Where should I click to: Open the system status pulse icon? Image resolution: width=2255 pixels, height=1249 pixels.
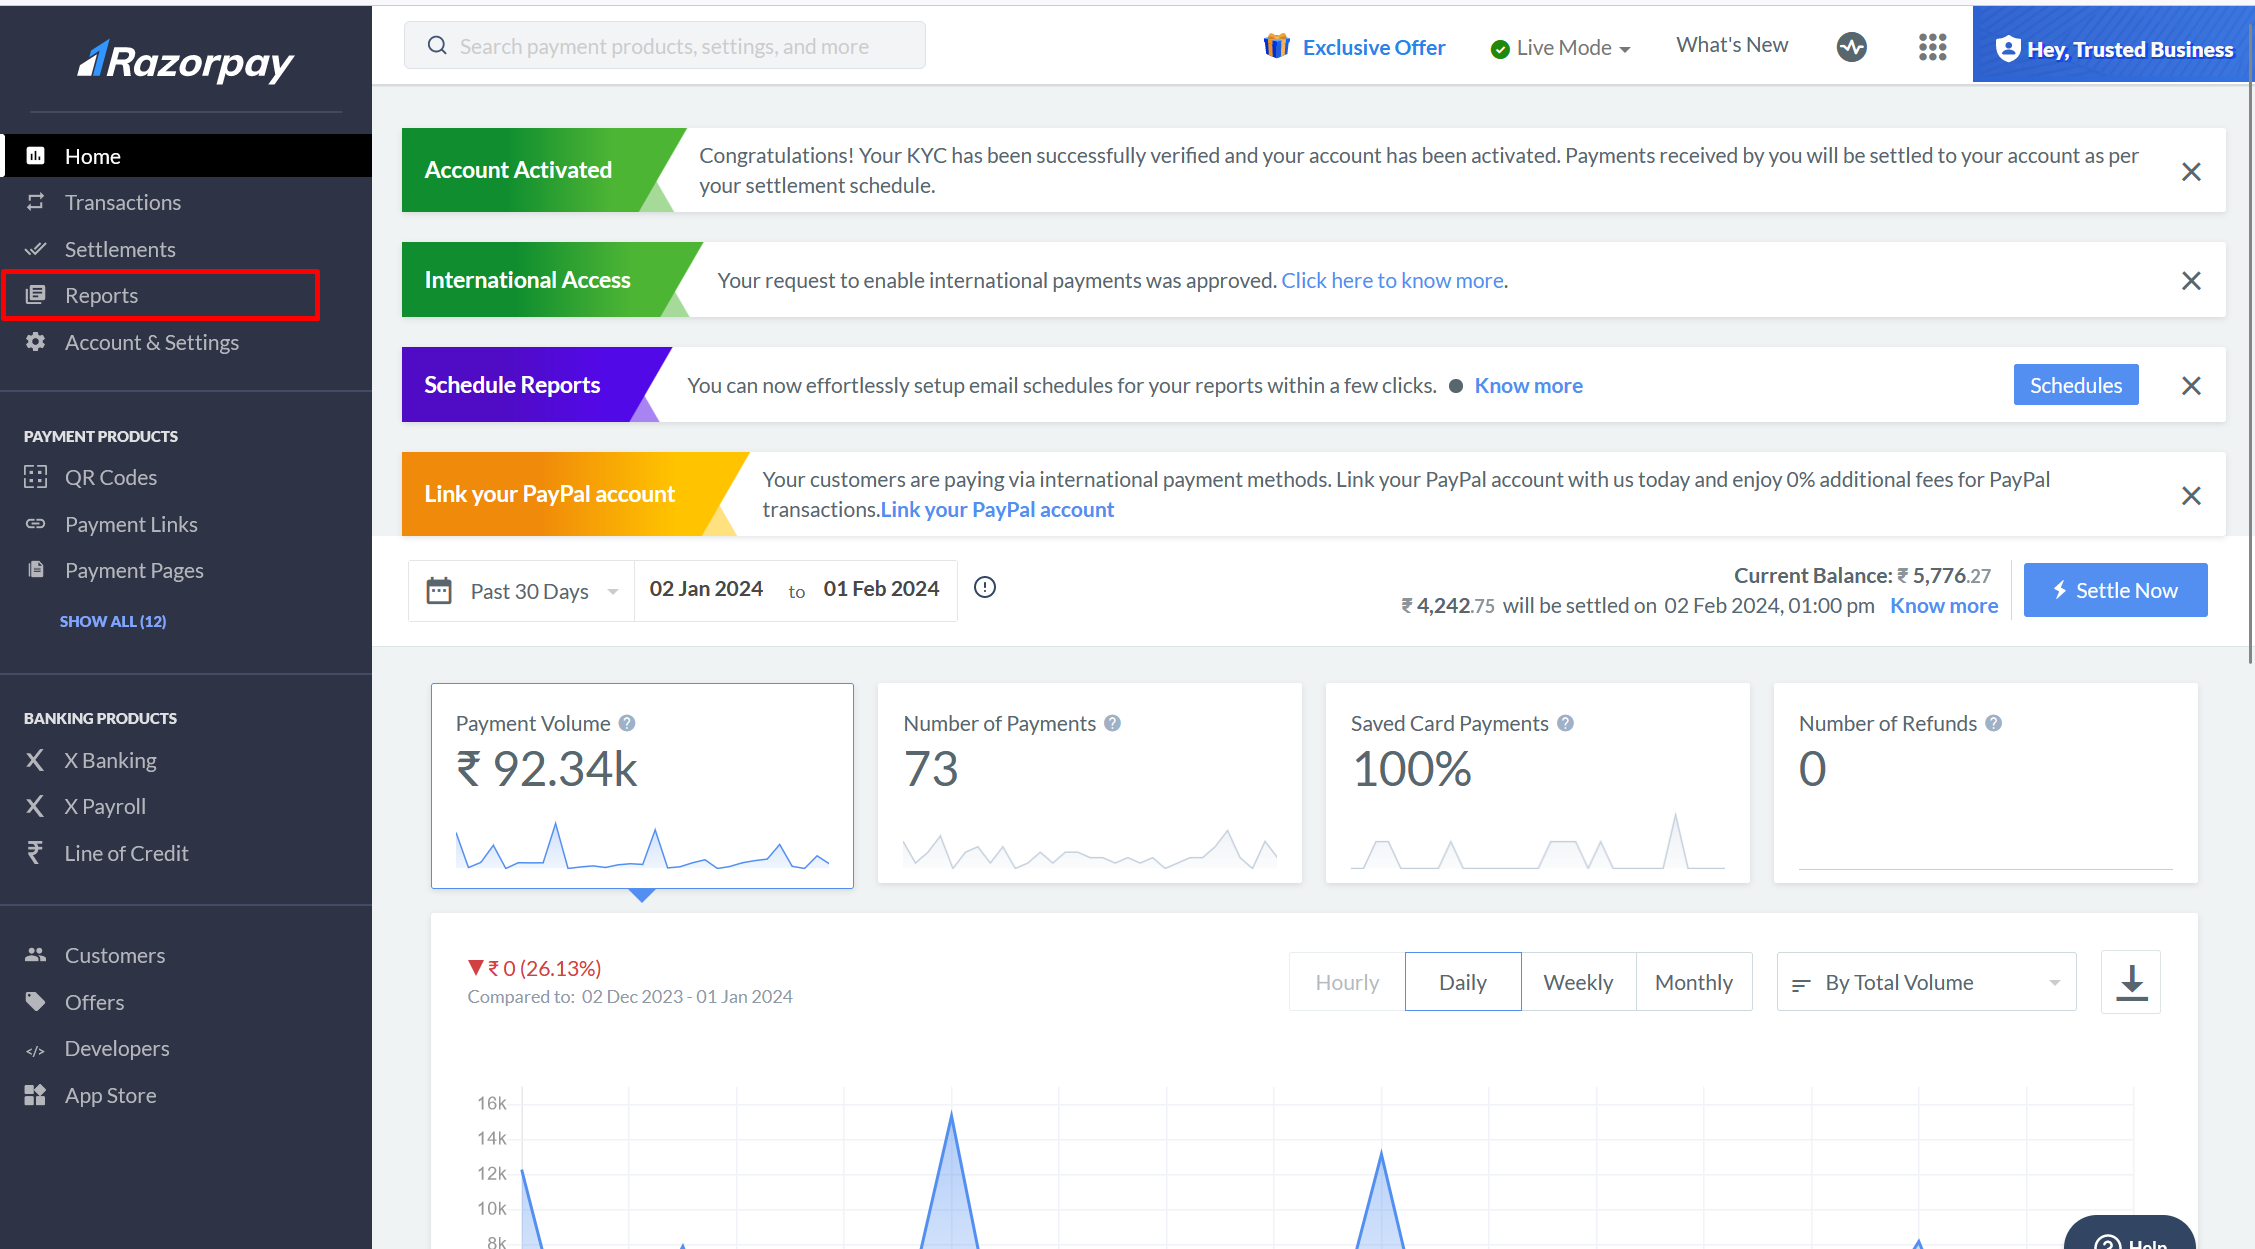(x=1851, y=47)
